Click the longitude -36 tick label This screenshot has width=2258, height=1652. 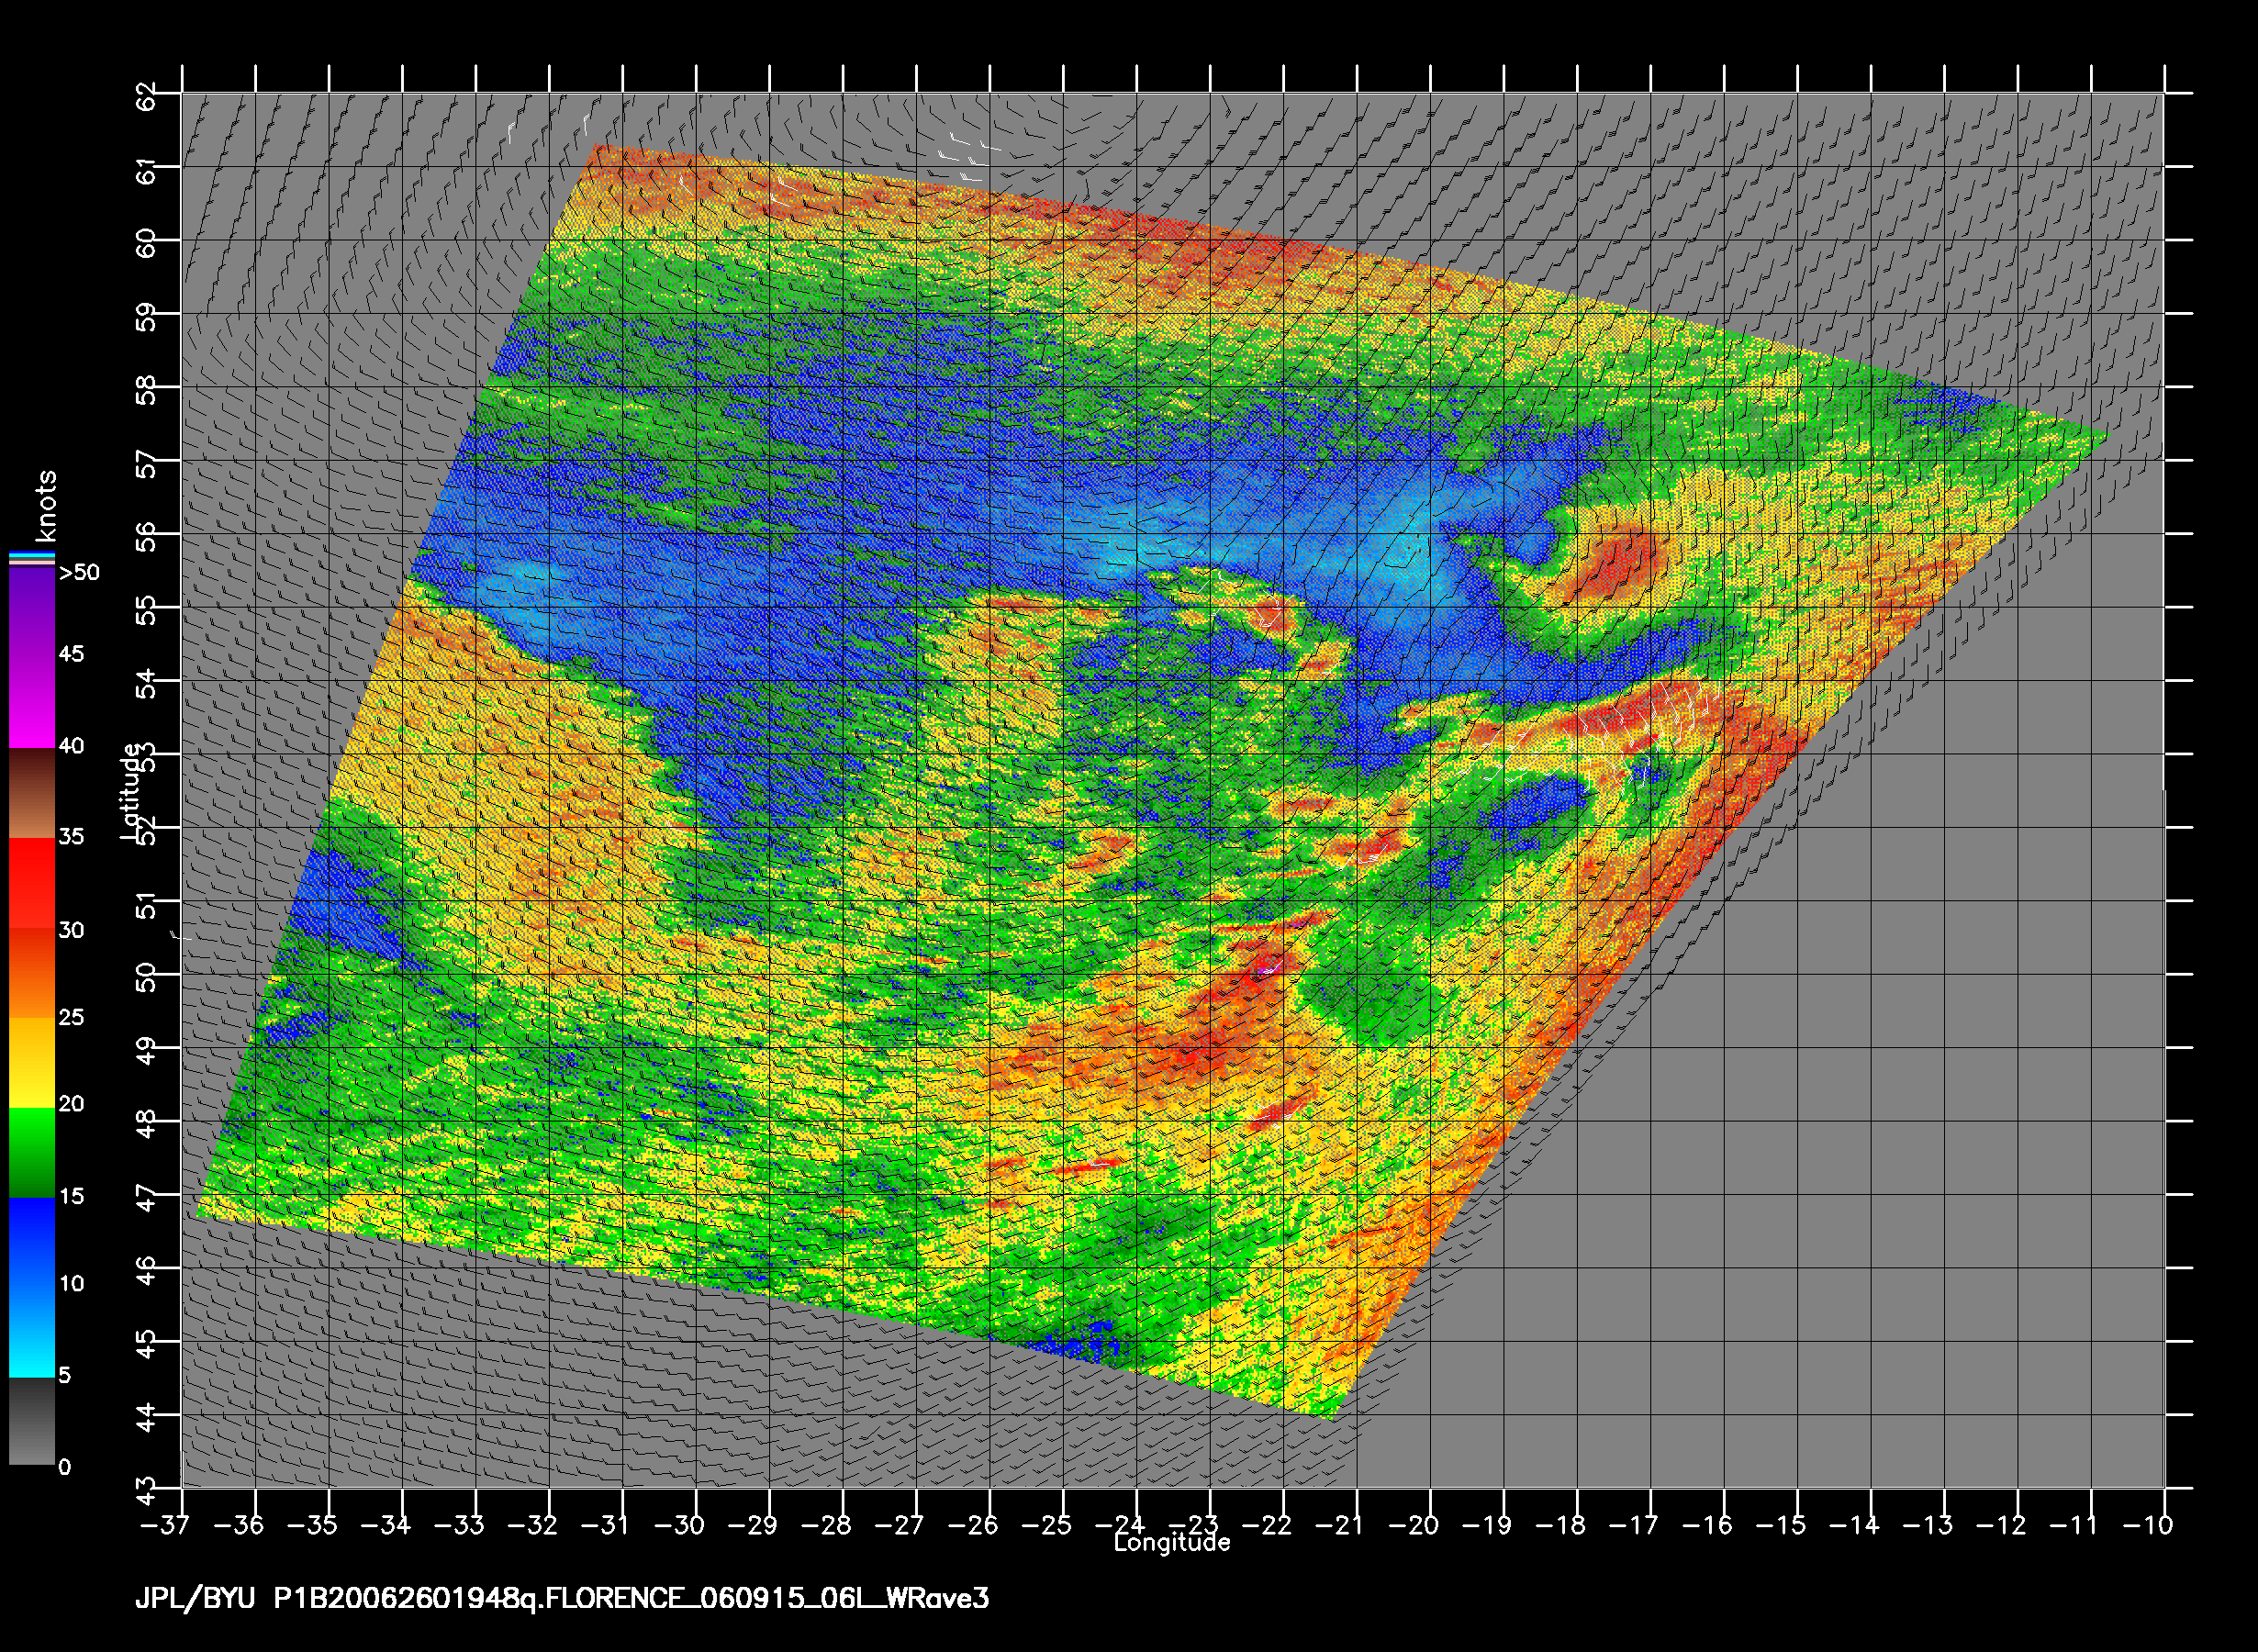240,1525
